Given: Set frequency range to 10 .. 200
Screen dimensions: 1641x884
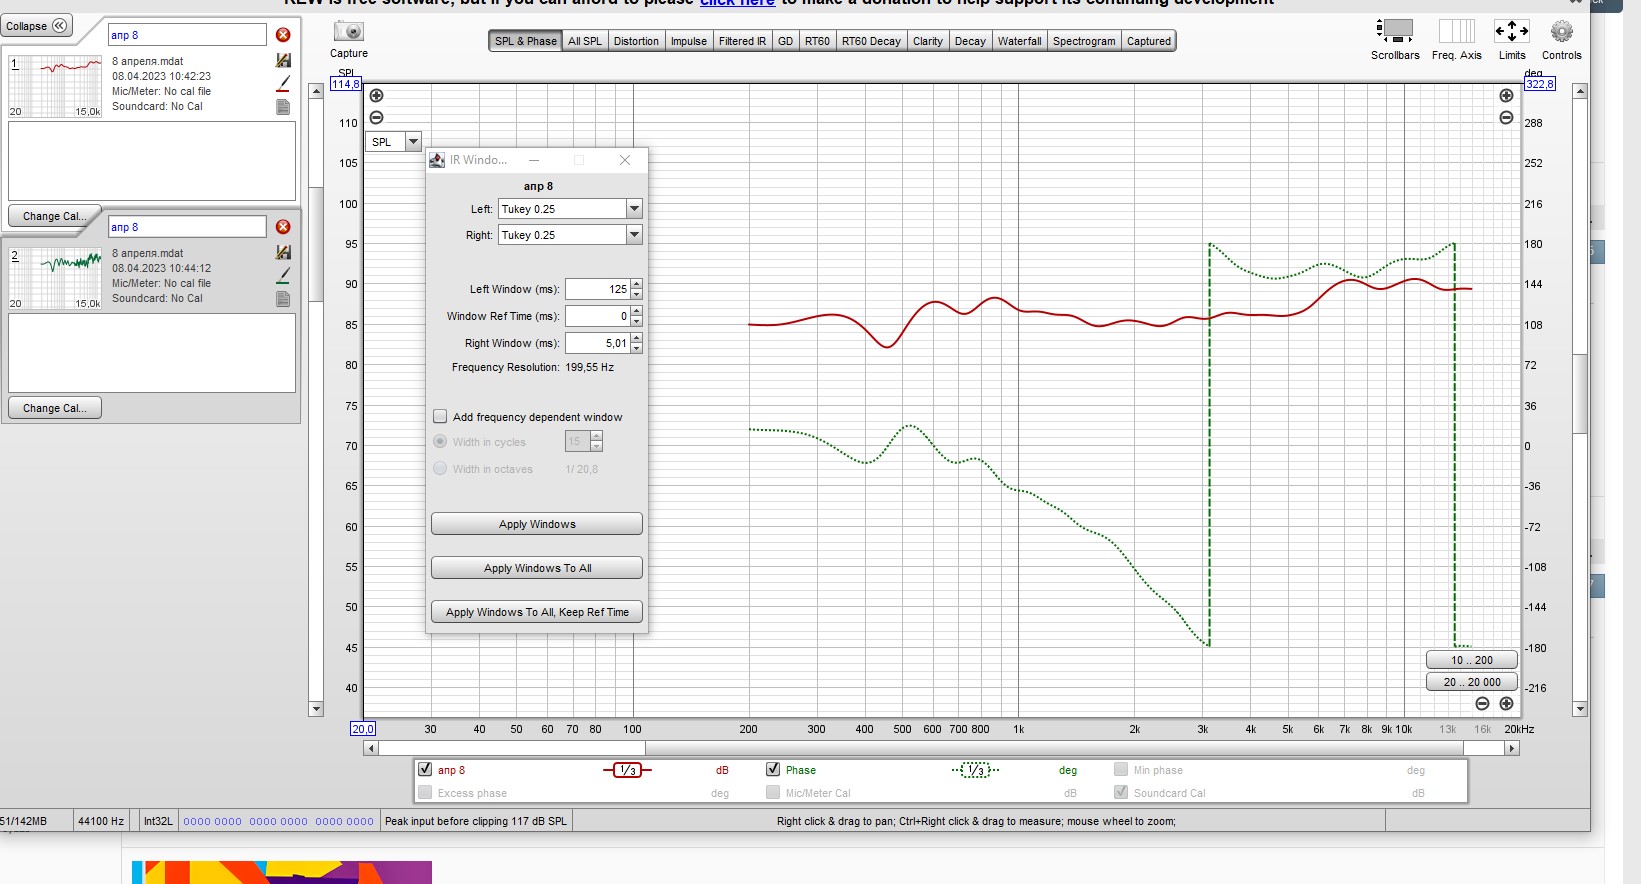Looking at the screenshot, I should coord(1472,660).
